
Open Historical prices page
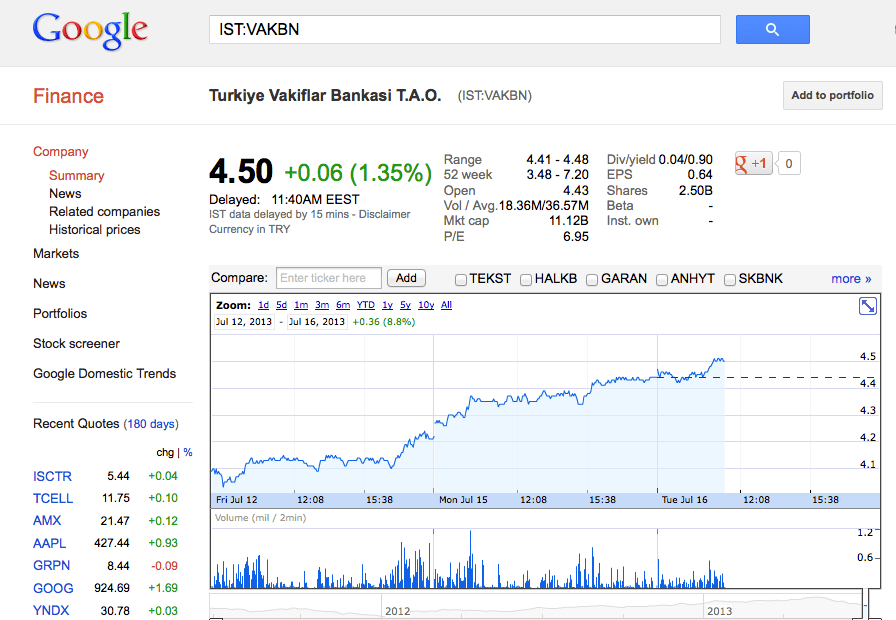point(95,230)
